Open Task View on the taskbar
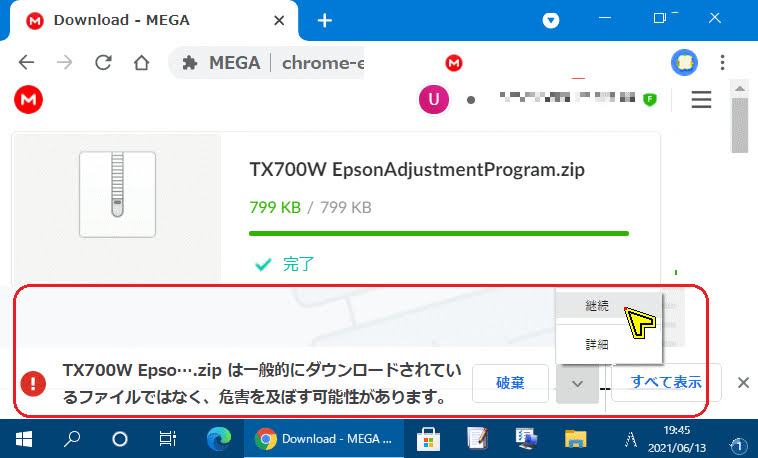758x458 pixels. [167, 439]
